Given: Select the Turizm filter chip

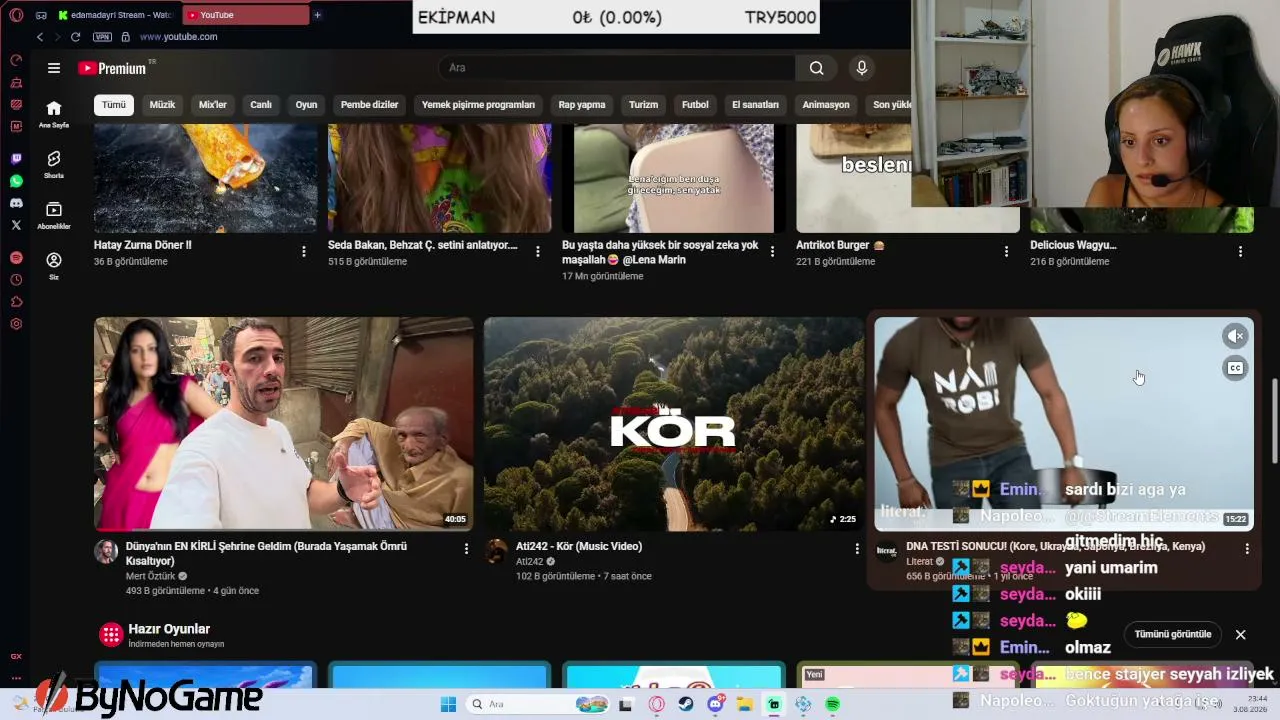Looking at the screenshot, I should point(643,105).
